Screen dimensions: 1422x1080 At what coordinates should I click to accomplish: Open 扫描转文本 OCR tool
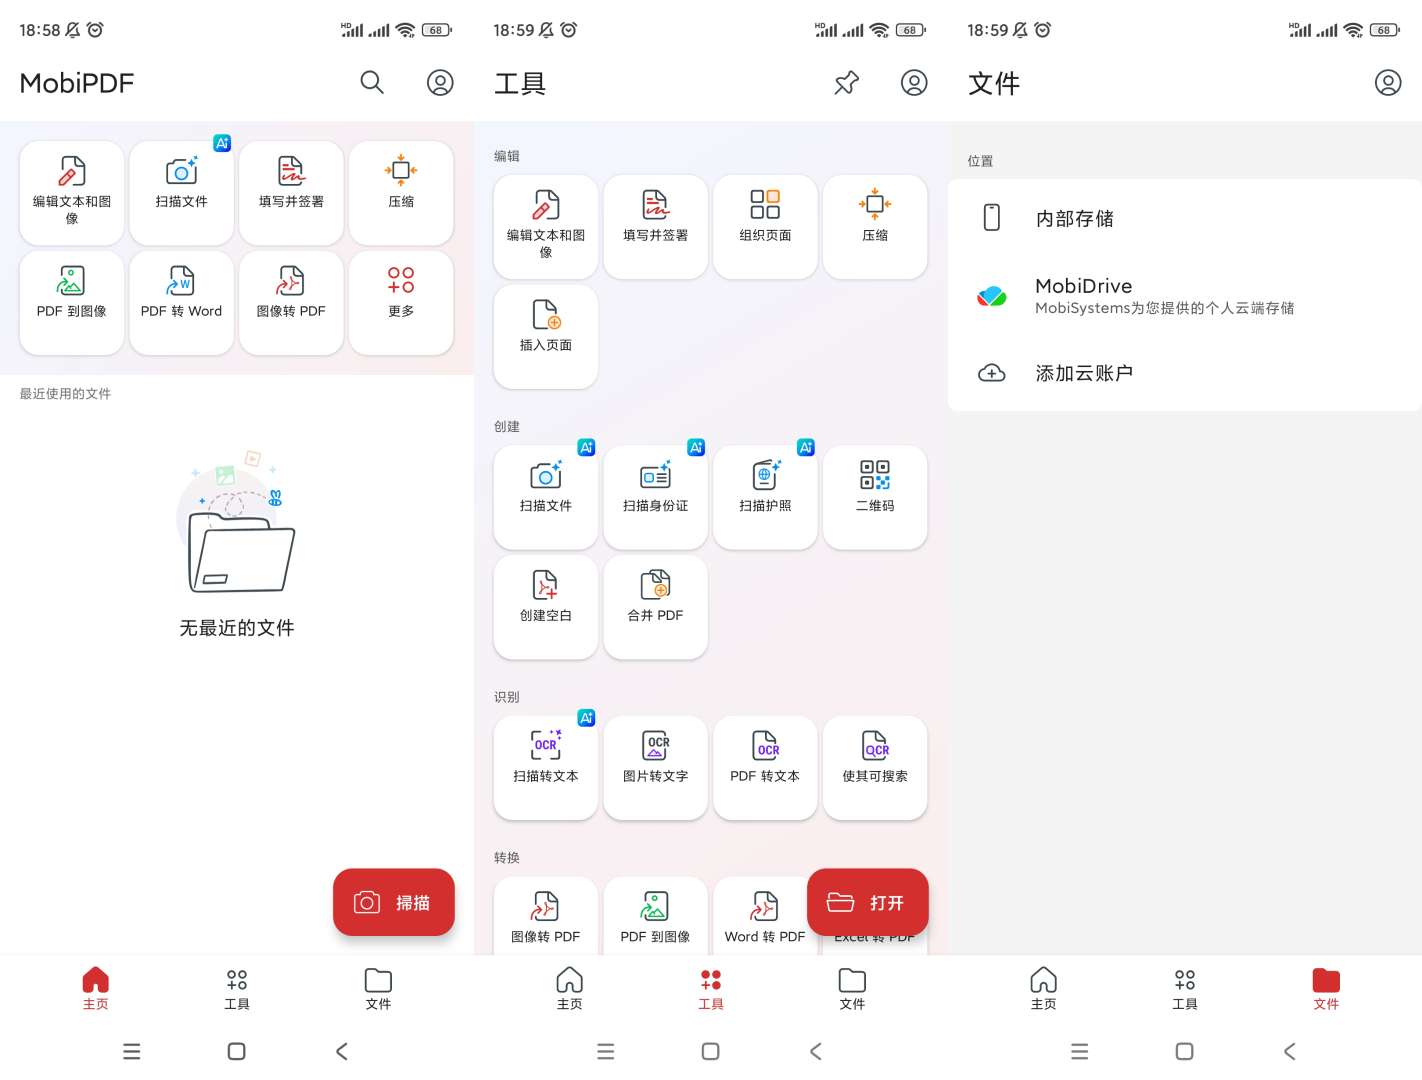[x=546, y=768]
